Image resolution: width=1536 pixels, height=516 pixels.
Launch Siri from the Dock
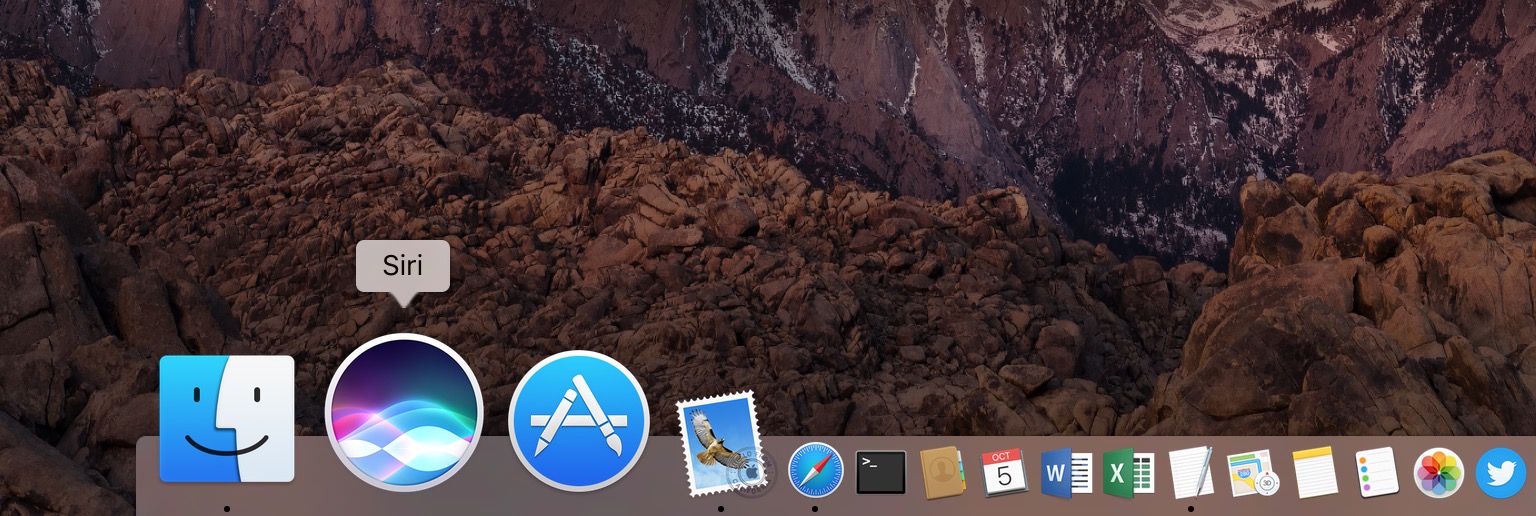tap(404, 412)
